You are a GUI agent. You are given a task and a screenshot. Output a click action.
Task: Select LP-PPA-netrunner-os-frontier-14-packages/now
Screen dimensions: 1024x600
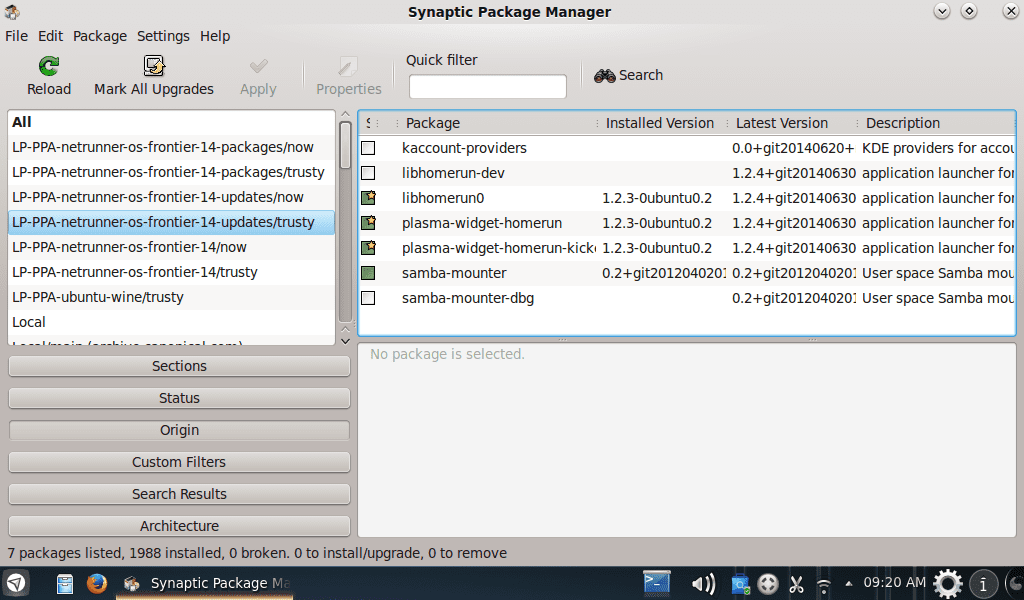click(172, 148)
